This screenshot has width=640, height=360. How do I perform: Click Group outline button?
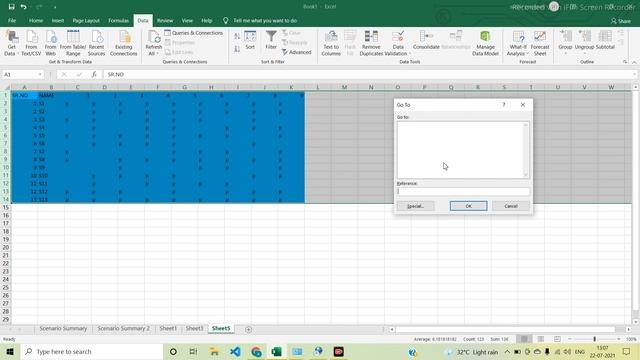[565, 41]
